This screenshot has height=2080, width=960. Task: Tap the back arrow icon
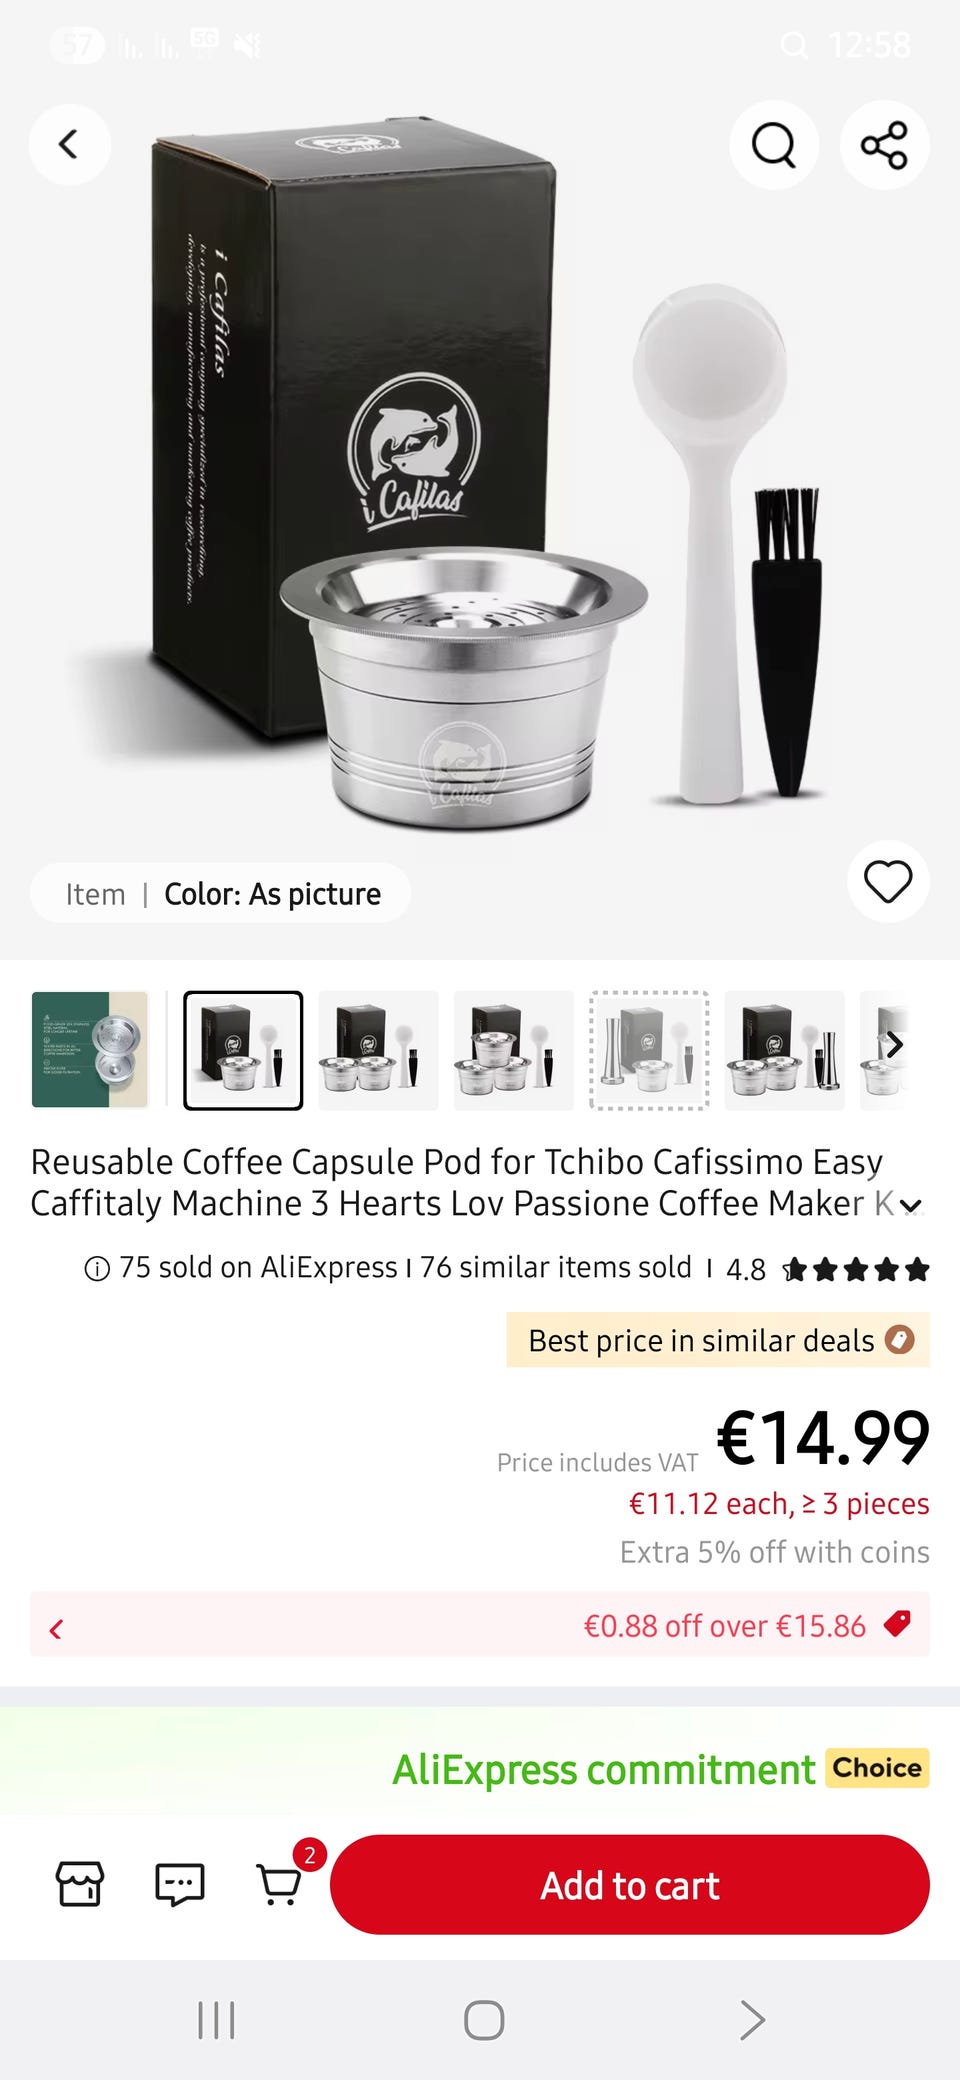(x=69, y=145)
